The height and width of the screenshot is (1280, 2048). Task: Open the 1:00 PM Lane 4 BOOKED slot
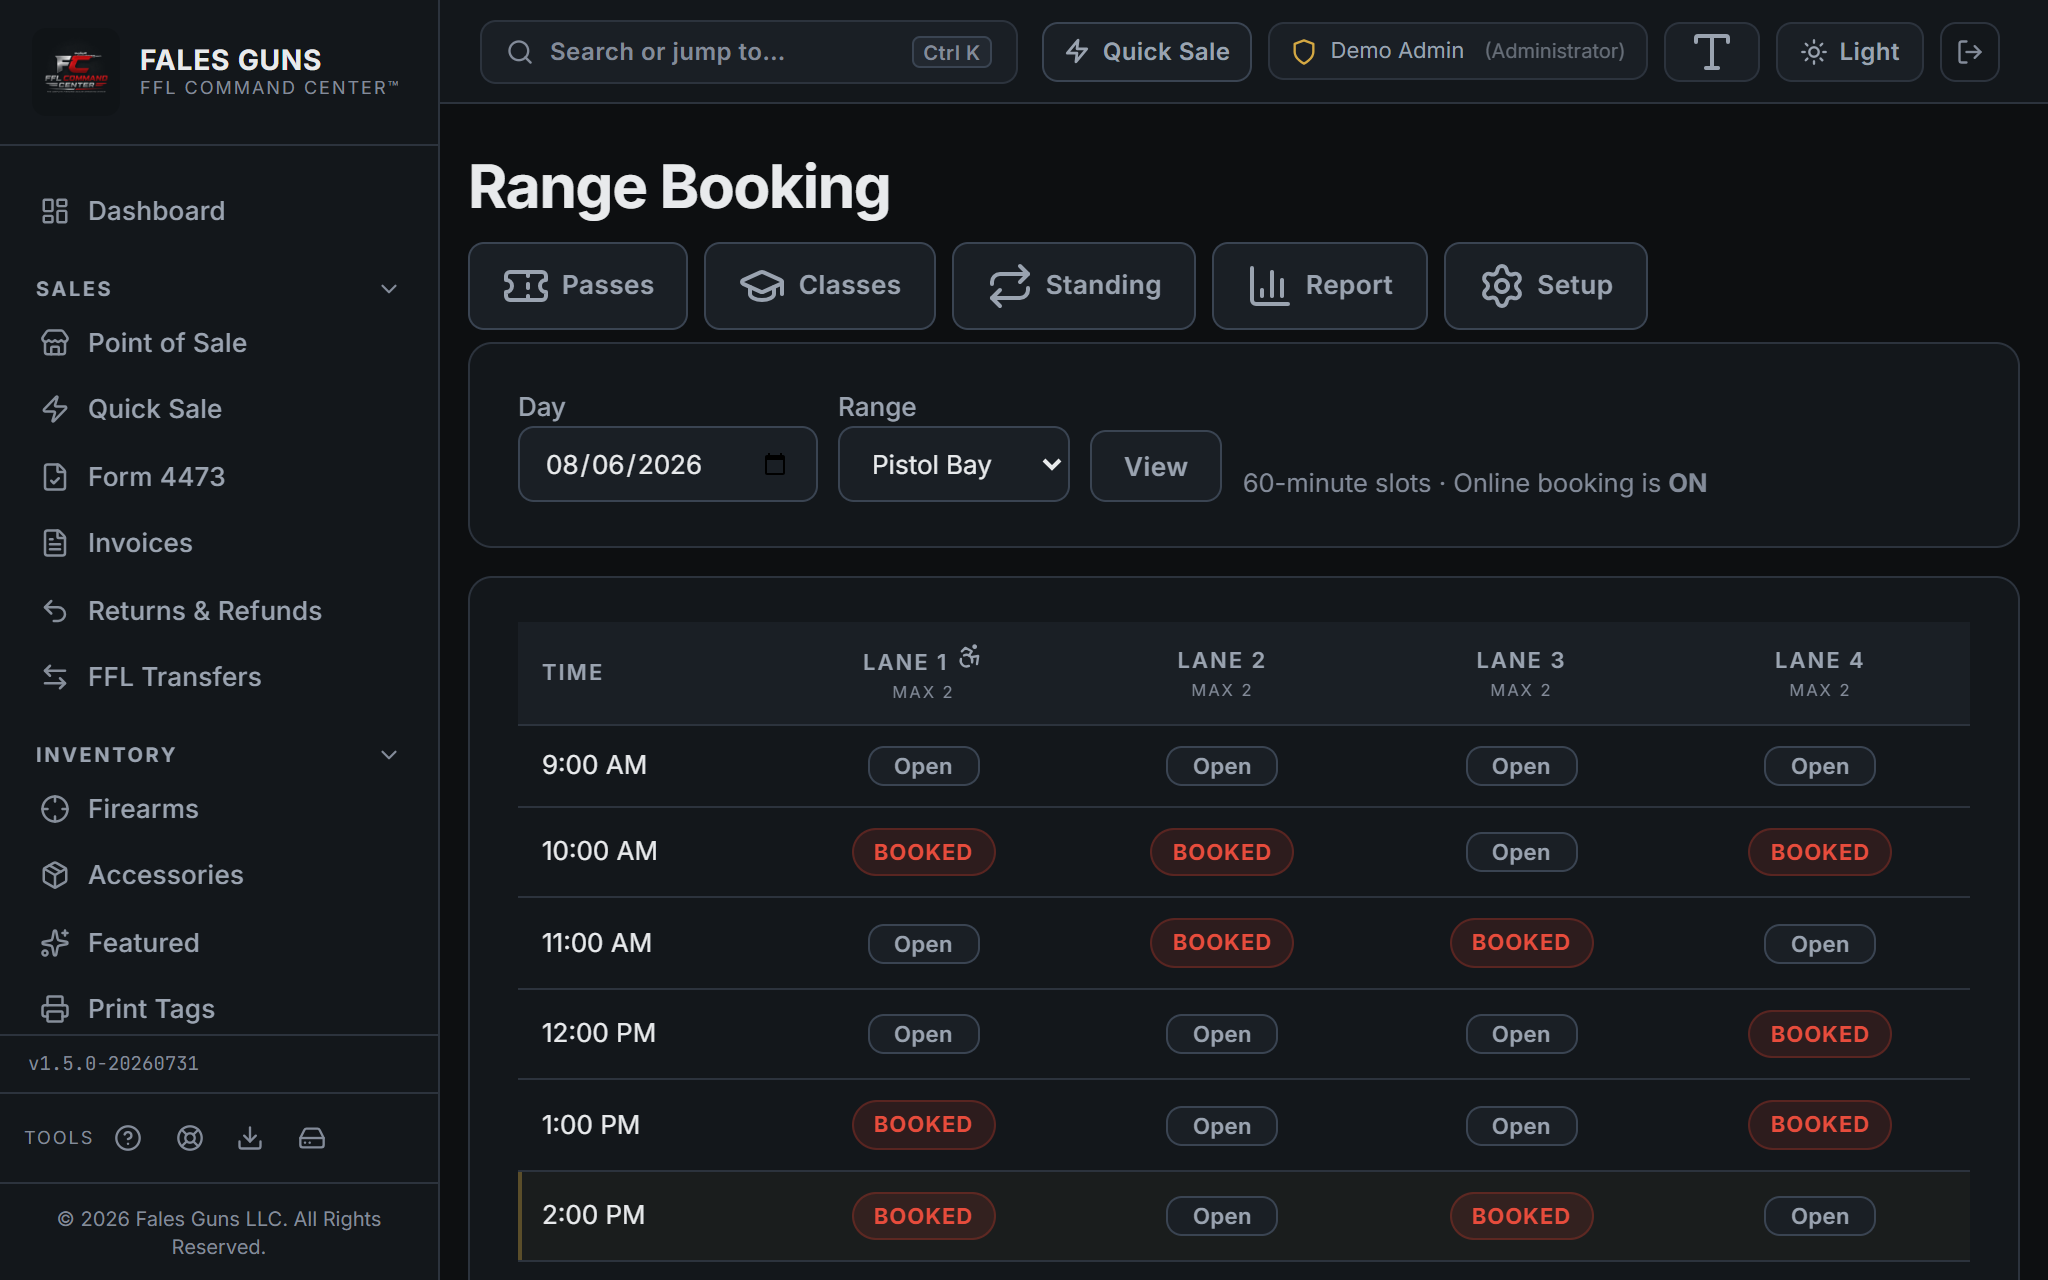point(1819,1124)
